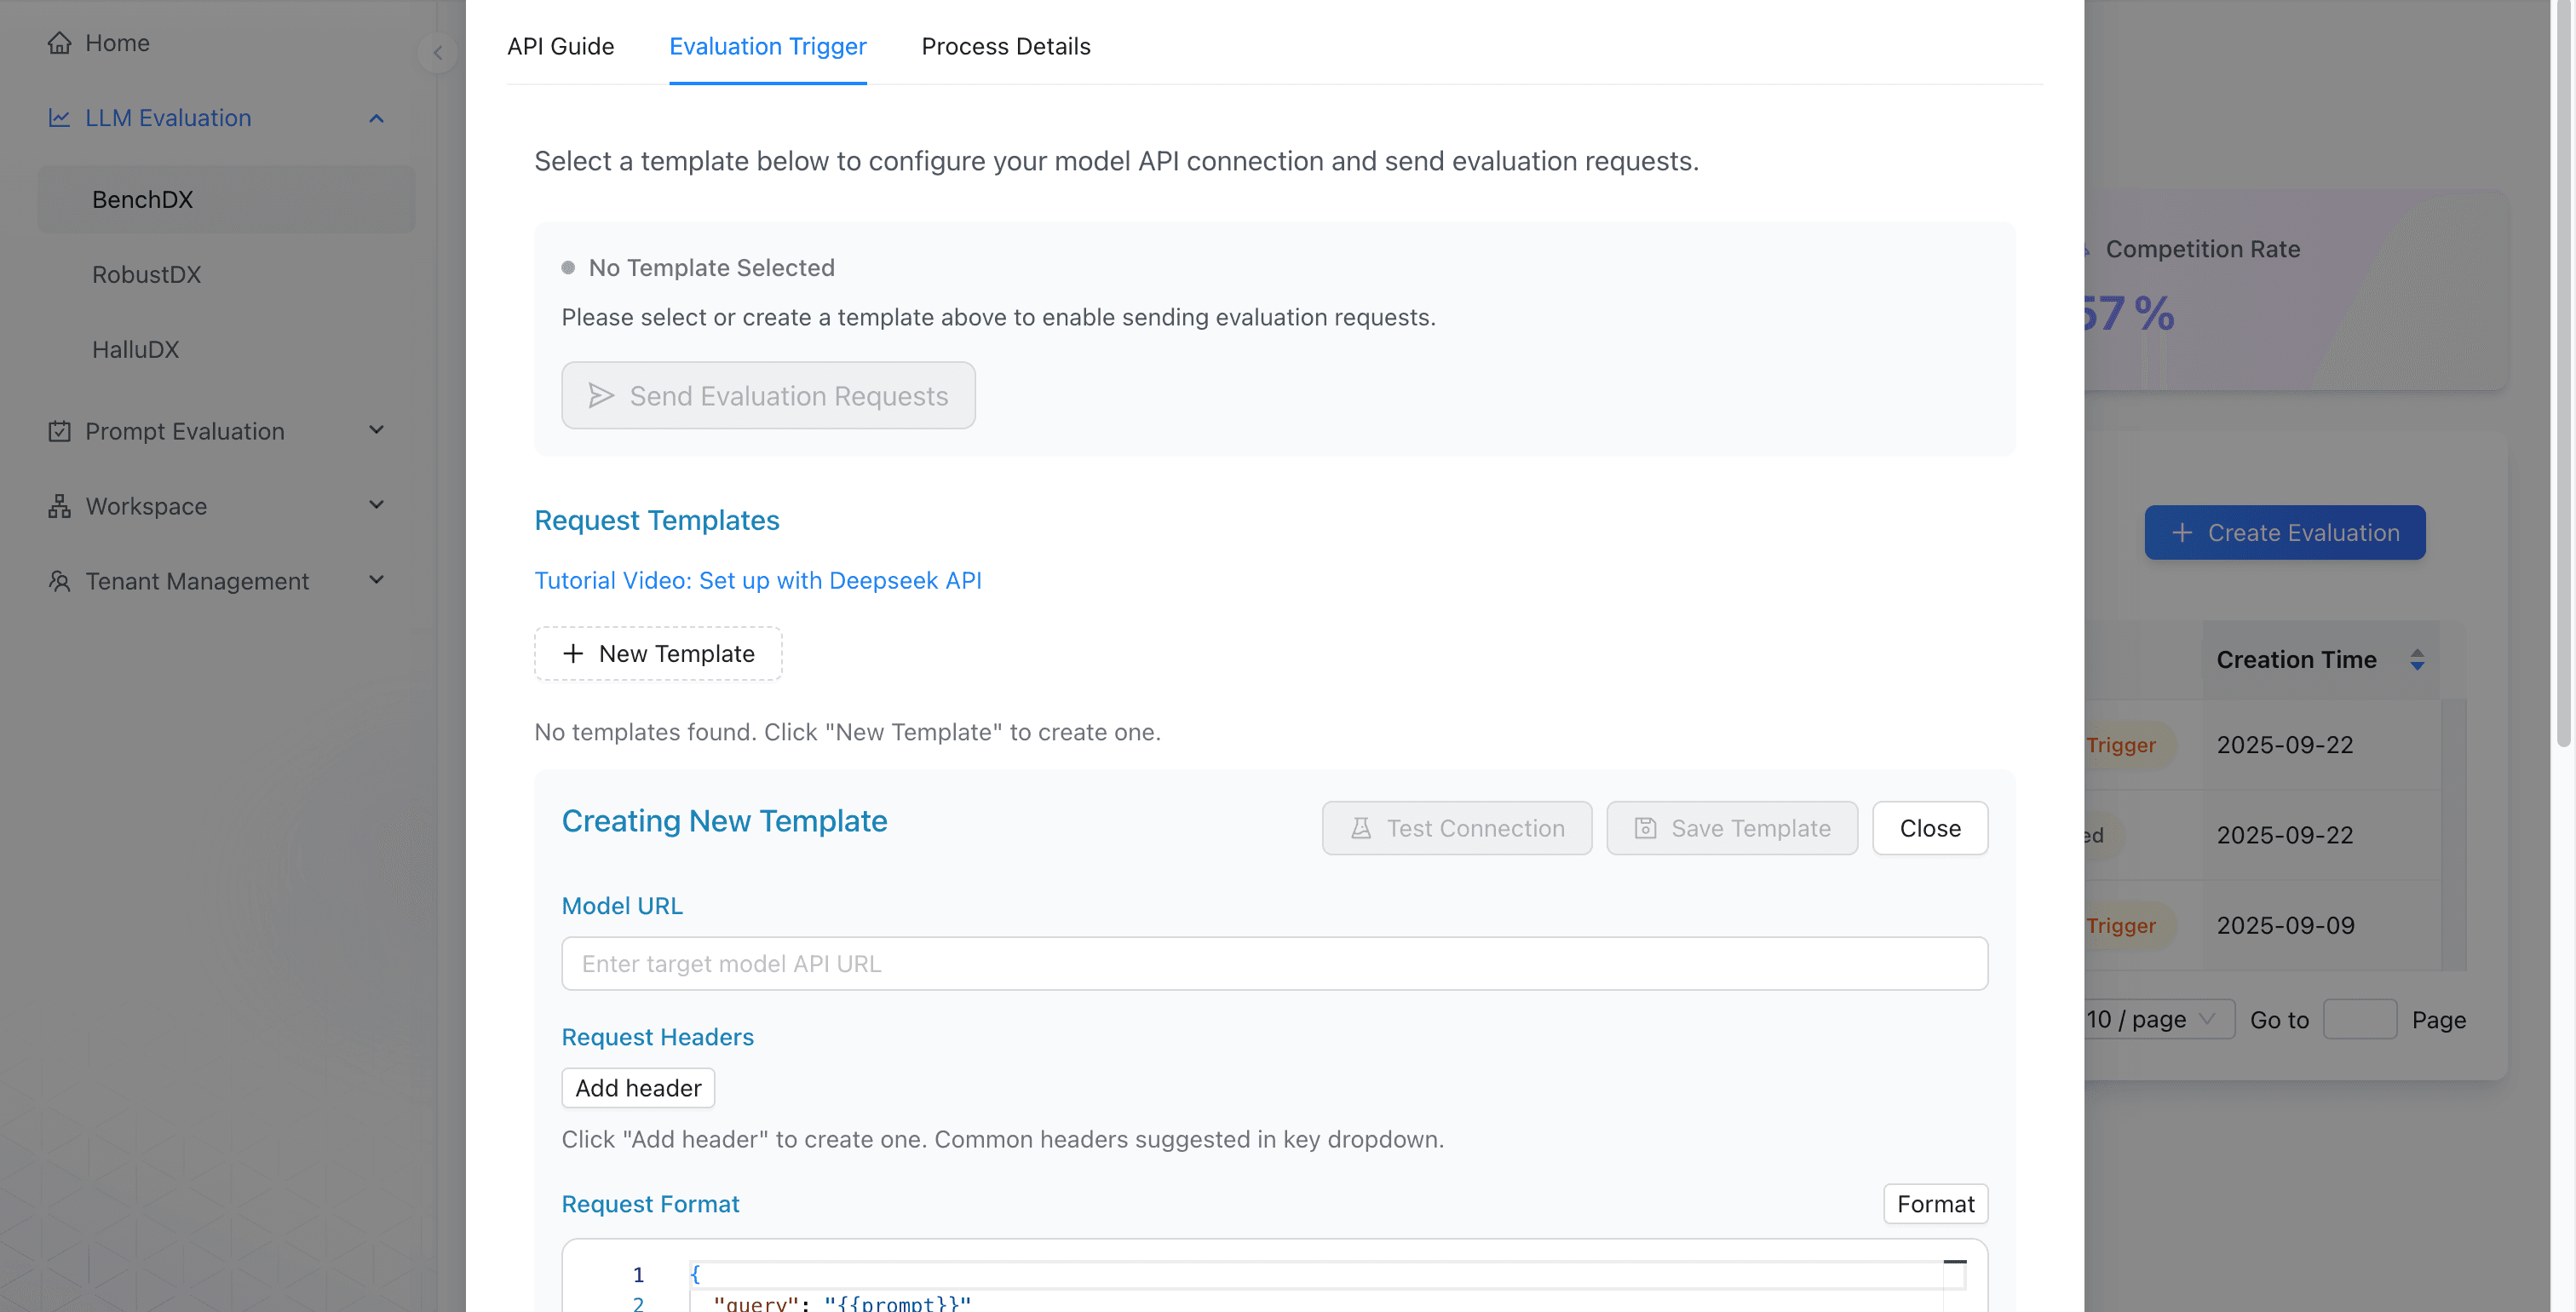2576x1312 pixels.
Task: Click the Request Headers label
Action: coord(657,1037)
